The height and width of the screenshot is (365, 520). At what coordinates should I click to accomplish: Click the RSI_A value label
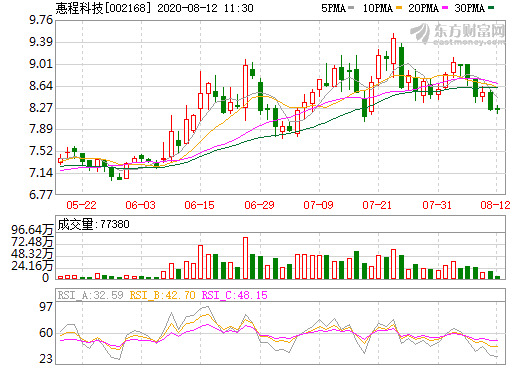point(90,295)
